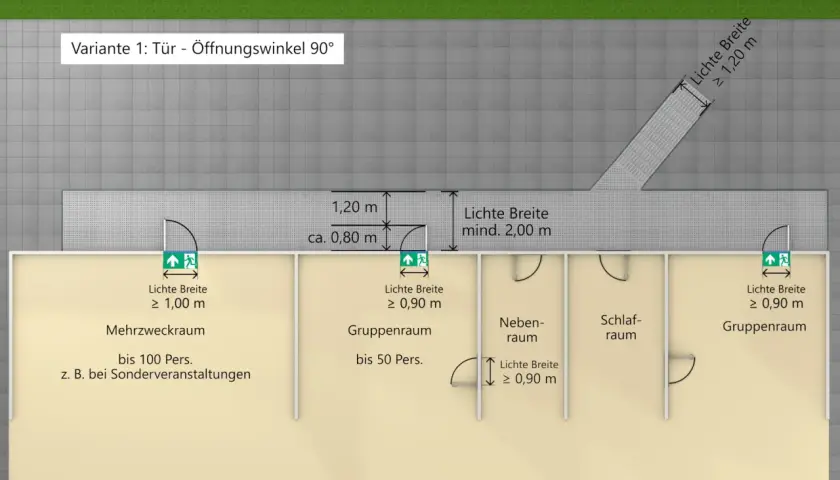Select the 'Schlafraum' room label
Image resolution: width=840 pixels, height=480 pixels.
(620, 327)
